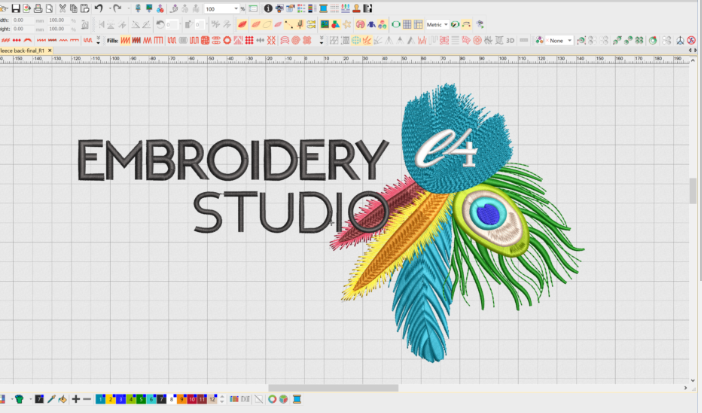Image resolution: width=702 pixels, height=413 pixels.
Task: Click the orange stamp icon
Action: [356, 9]
